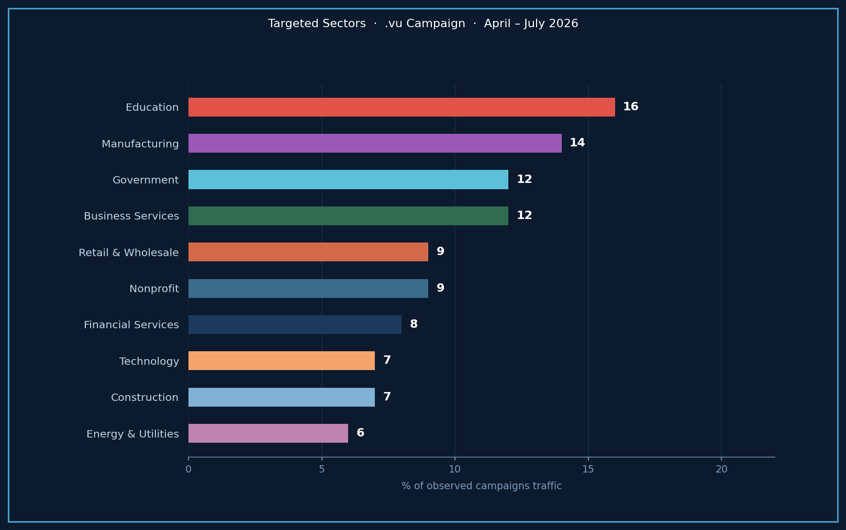
Task: Click the value 9 beside Retail & Wholesale bar
Action: (440, 252)
